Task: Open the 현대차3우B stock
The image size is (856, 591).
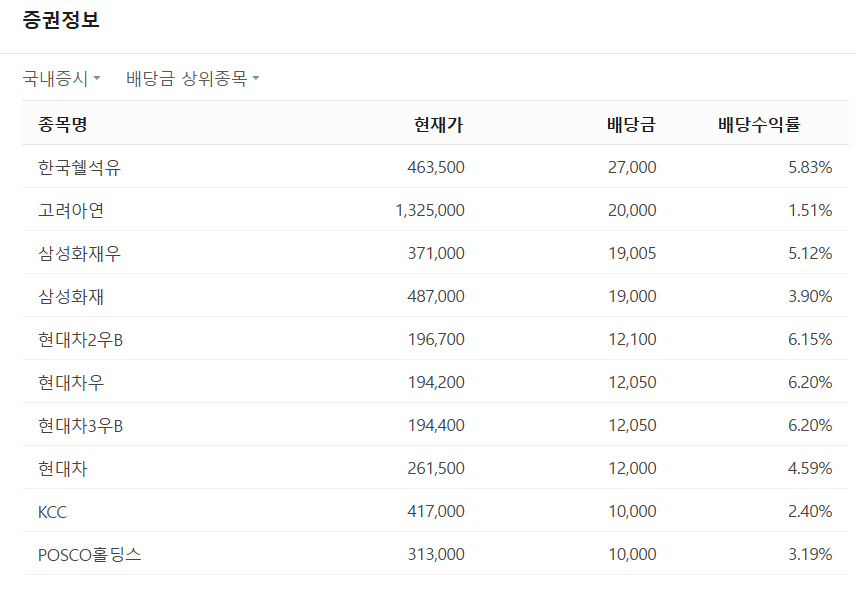Action: pos(81,425)
